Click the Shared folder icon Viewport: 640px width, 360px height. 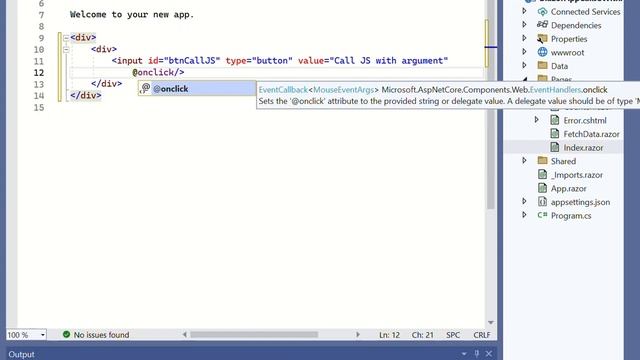pos(542,161)
